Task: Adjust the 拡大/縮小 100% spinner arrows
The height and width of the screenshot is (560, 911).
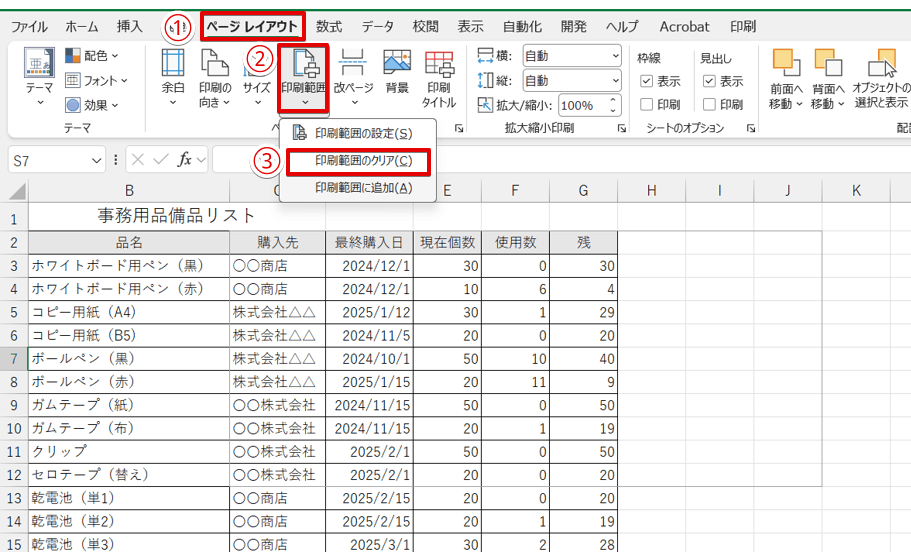Action: pyautogui.click(x=613, y=105)
